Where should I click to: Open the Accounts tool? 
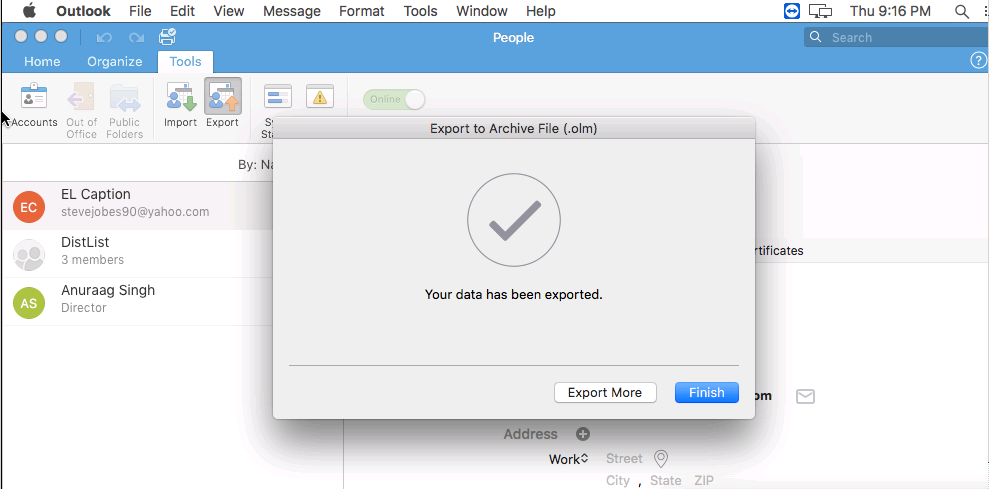click(x=33, y=105)
